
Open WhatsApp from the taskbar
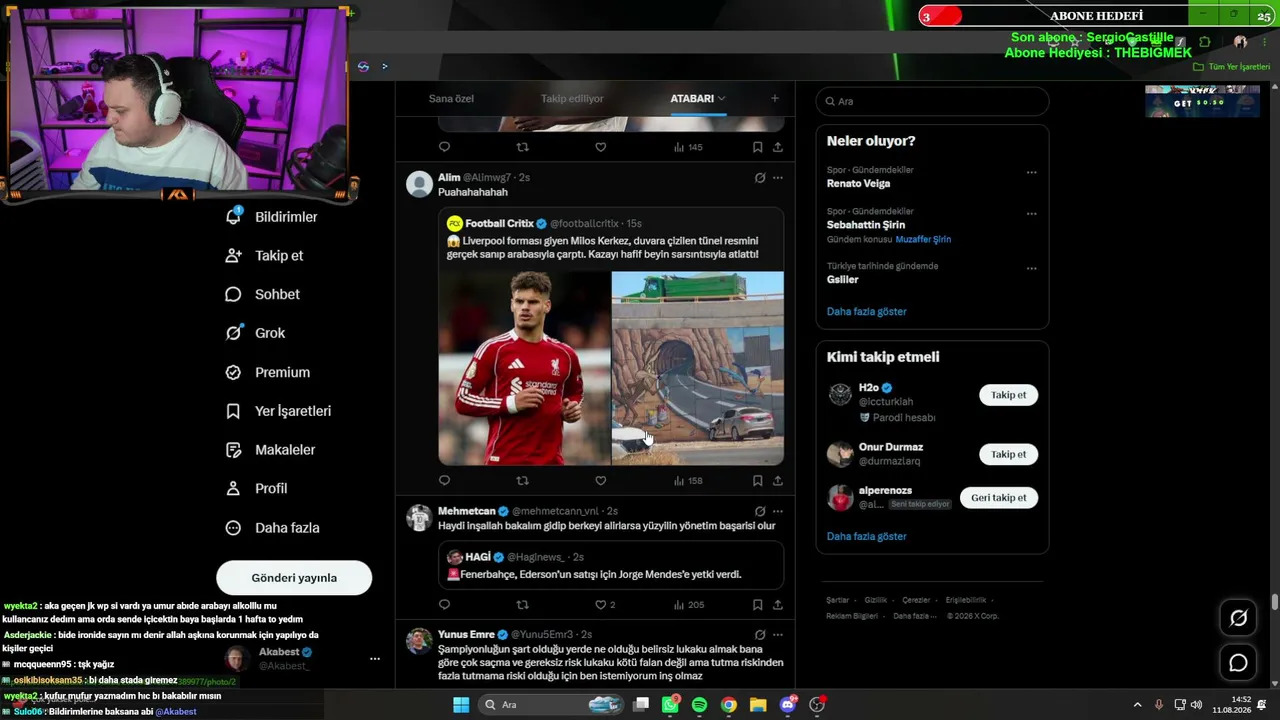click(670, 705)
